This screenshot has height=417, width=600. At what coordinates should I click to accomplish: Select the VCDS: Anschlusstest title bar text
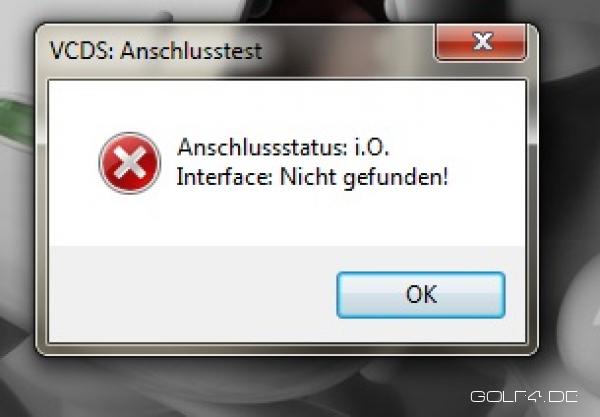156,50
